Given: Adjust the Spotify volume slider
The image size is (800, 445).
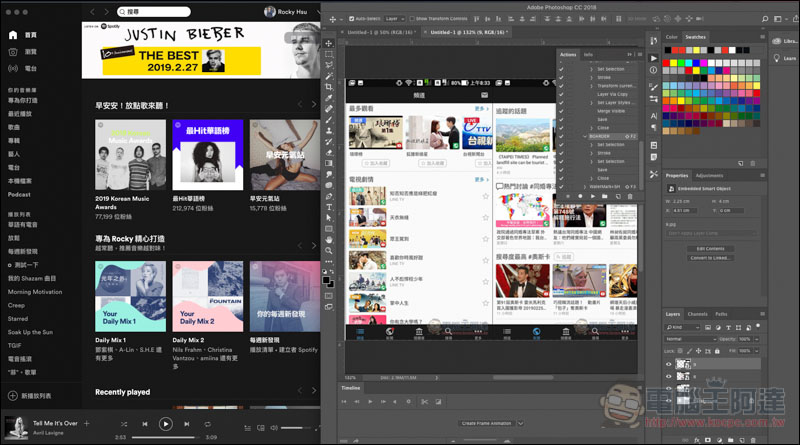Looking at the screenshot, I should [295, 428].
